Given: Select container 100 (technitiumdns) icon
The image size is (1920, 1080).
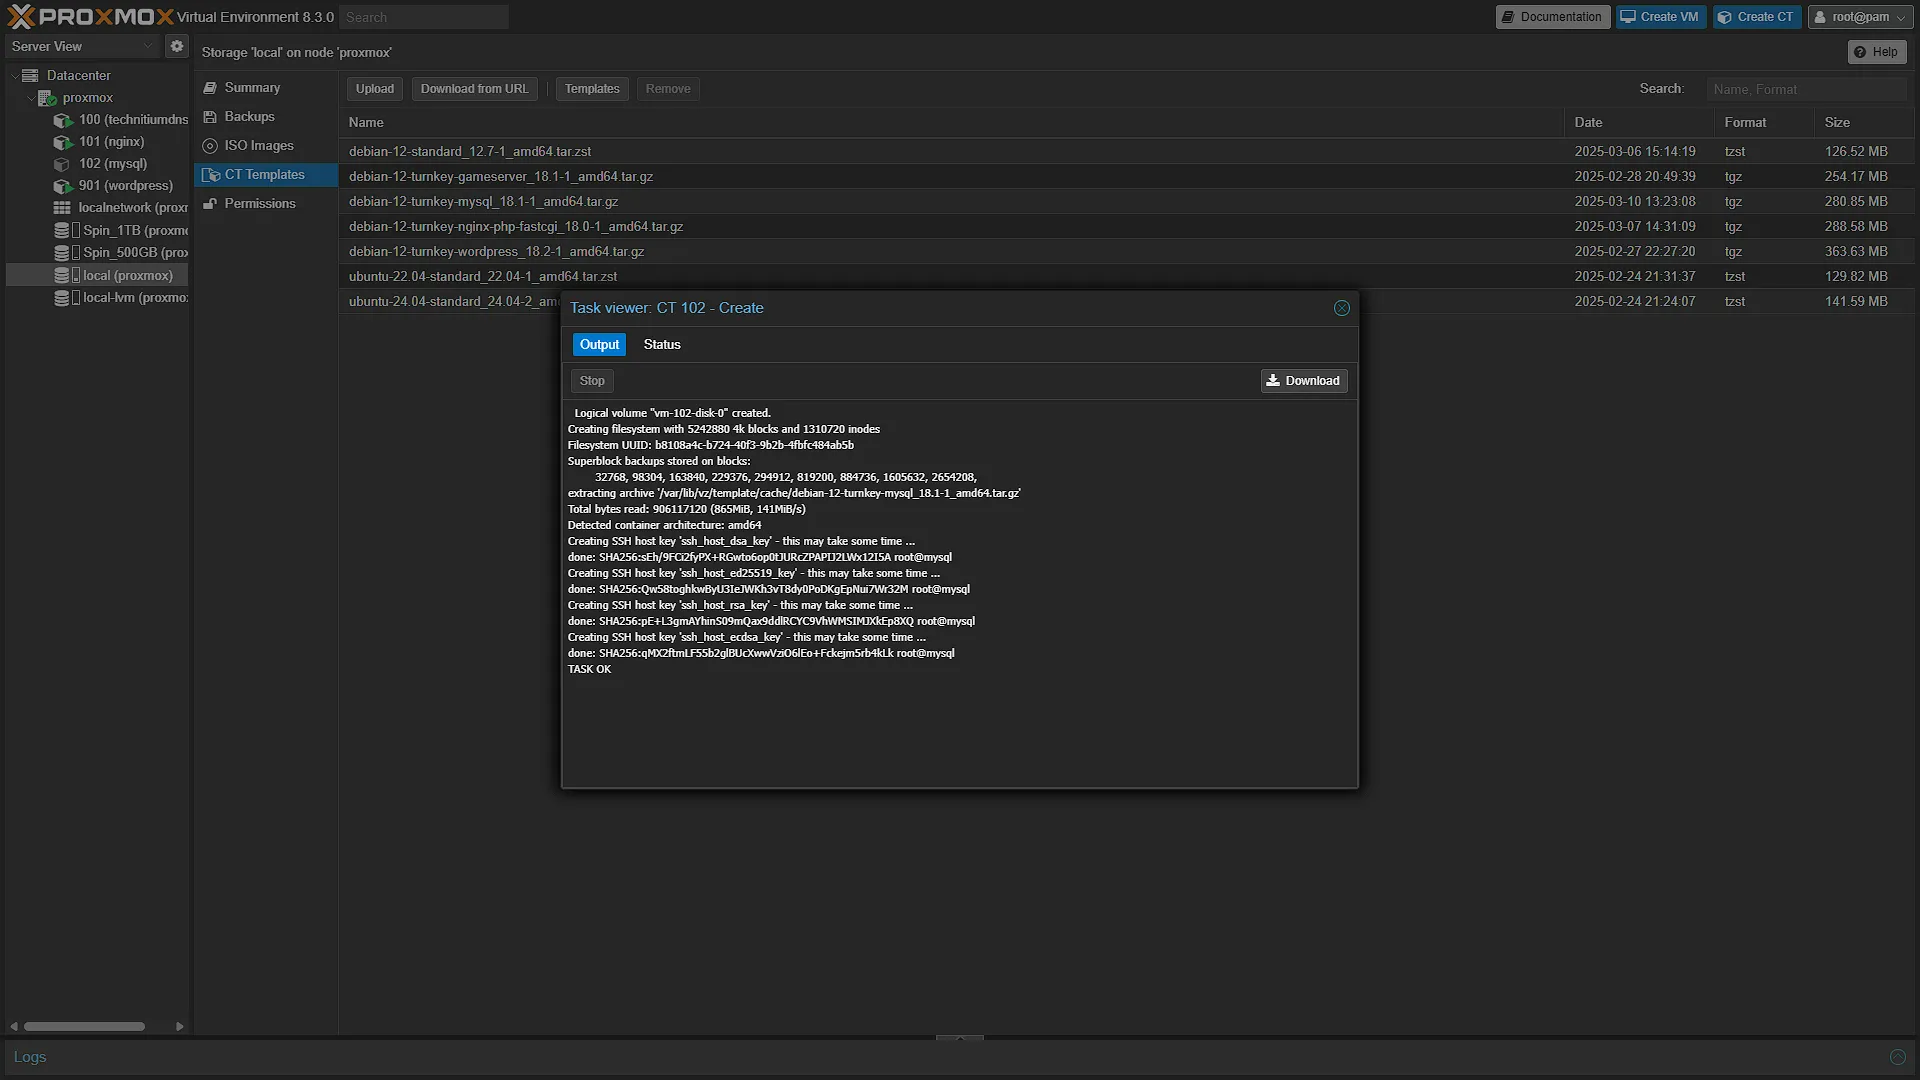Looking at the screenshot, I should (63, 120).
